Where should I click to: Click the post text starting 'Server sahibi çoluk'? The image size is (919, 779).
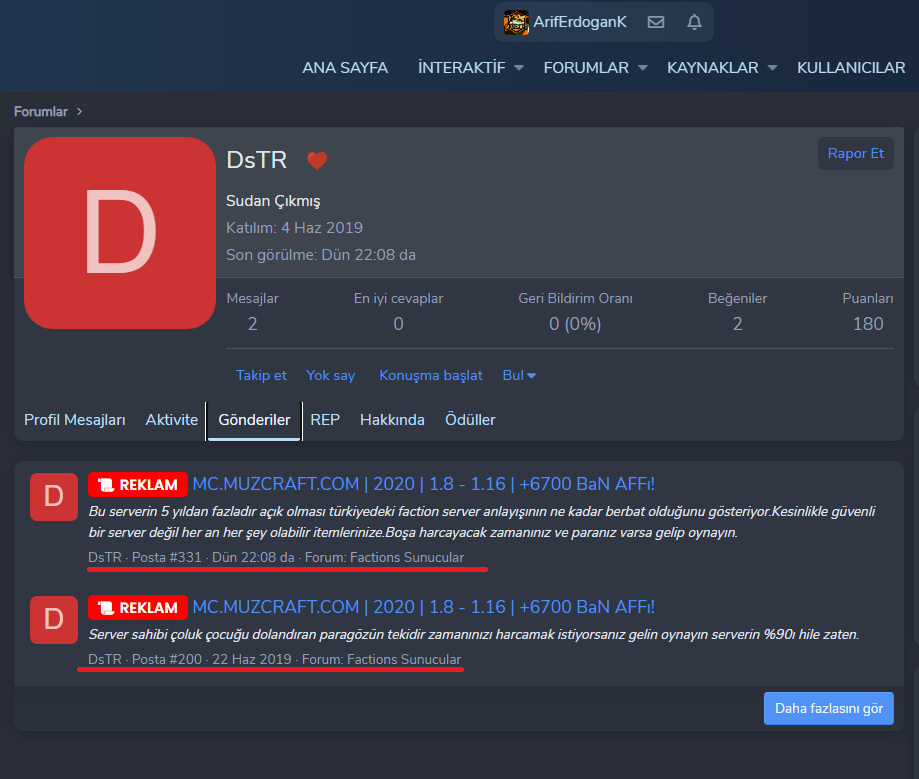pyautogui.click(x=474, y=635)
